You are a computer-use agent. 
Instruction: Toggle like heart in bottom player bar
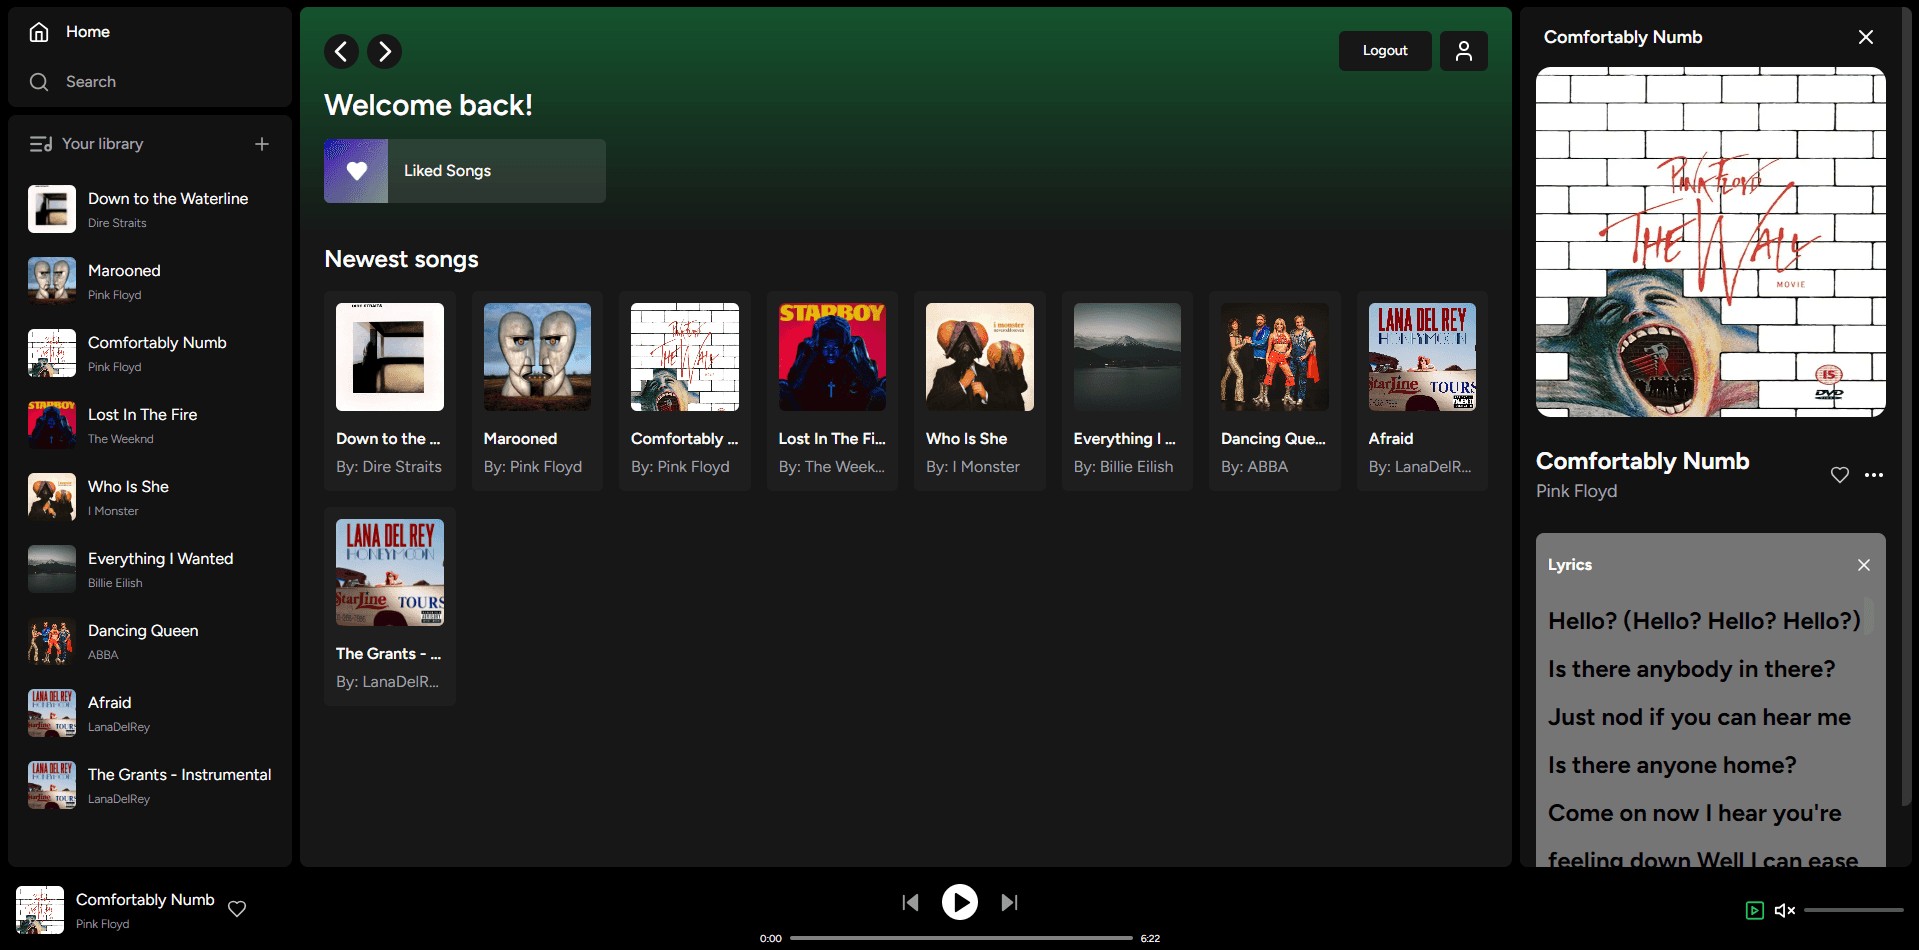point(237,909)
